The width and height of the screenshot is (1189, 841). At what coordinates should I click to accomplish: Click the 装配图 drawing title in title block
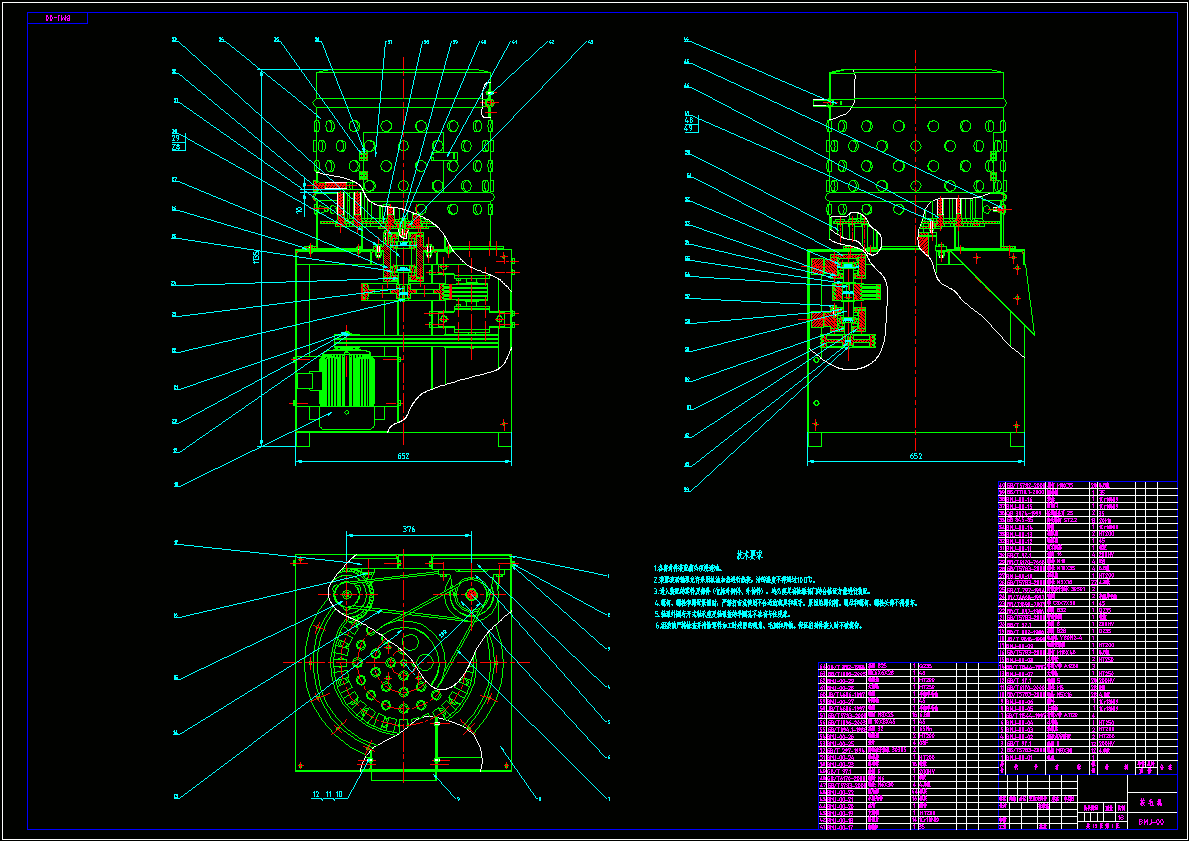coord(1151,802)
